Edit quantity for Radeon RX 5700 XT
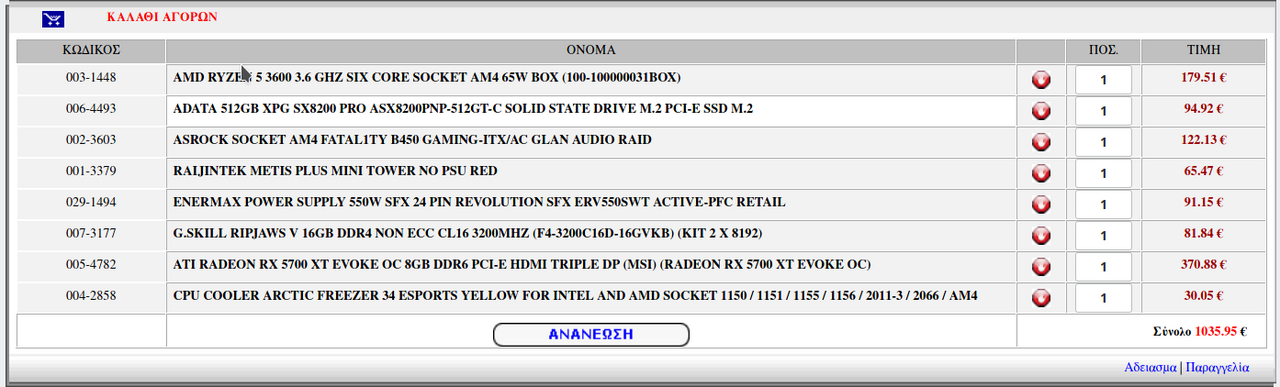1280x387 pixels. tap(1104, 267)
